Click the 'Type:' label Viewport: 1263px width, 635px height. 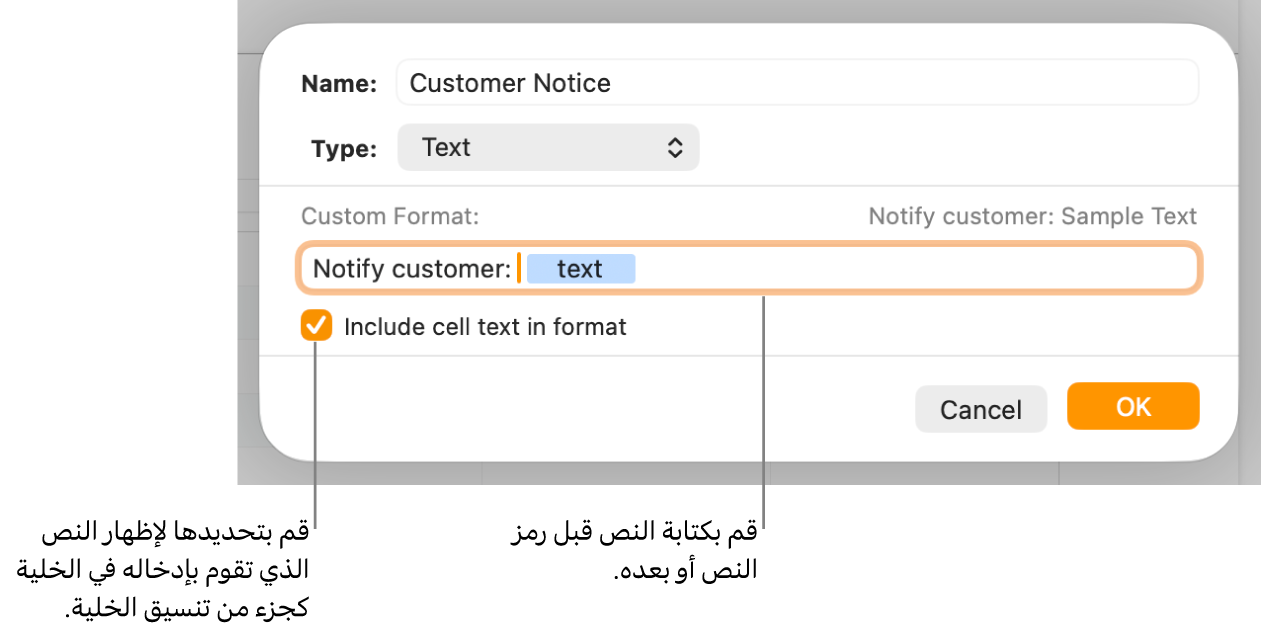pyautogui.click(x=344, y=149)
